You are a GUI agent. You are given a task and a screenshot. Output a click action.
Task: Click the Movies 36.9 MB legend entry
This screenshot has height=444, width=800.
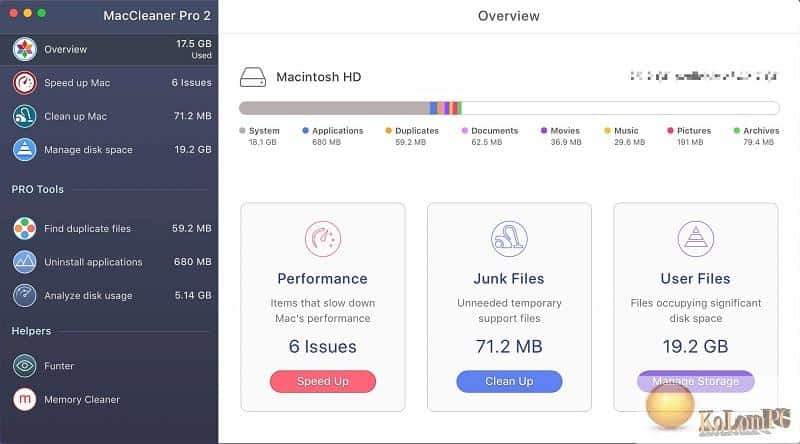tap(561, 136)
